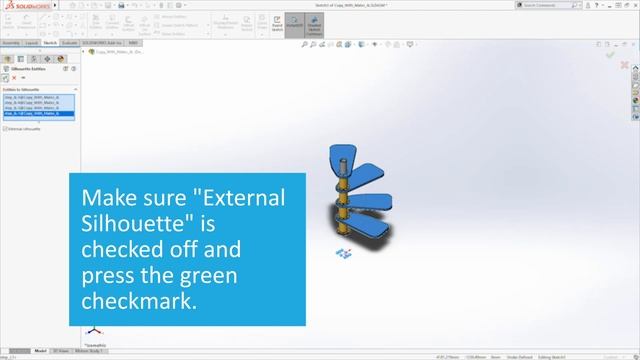Click Move Entities in the ribbon
The height and width of the screenshot is (360, 640).
pyautogui.click(x=170, y=34)
